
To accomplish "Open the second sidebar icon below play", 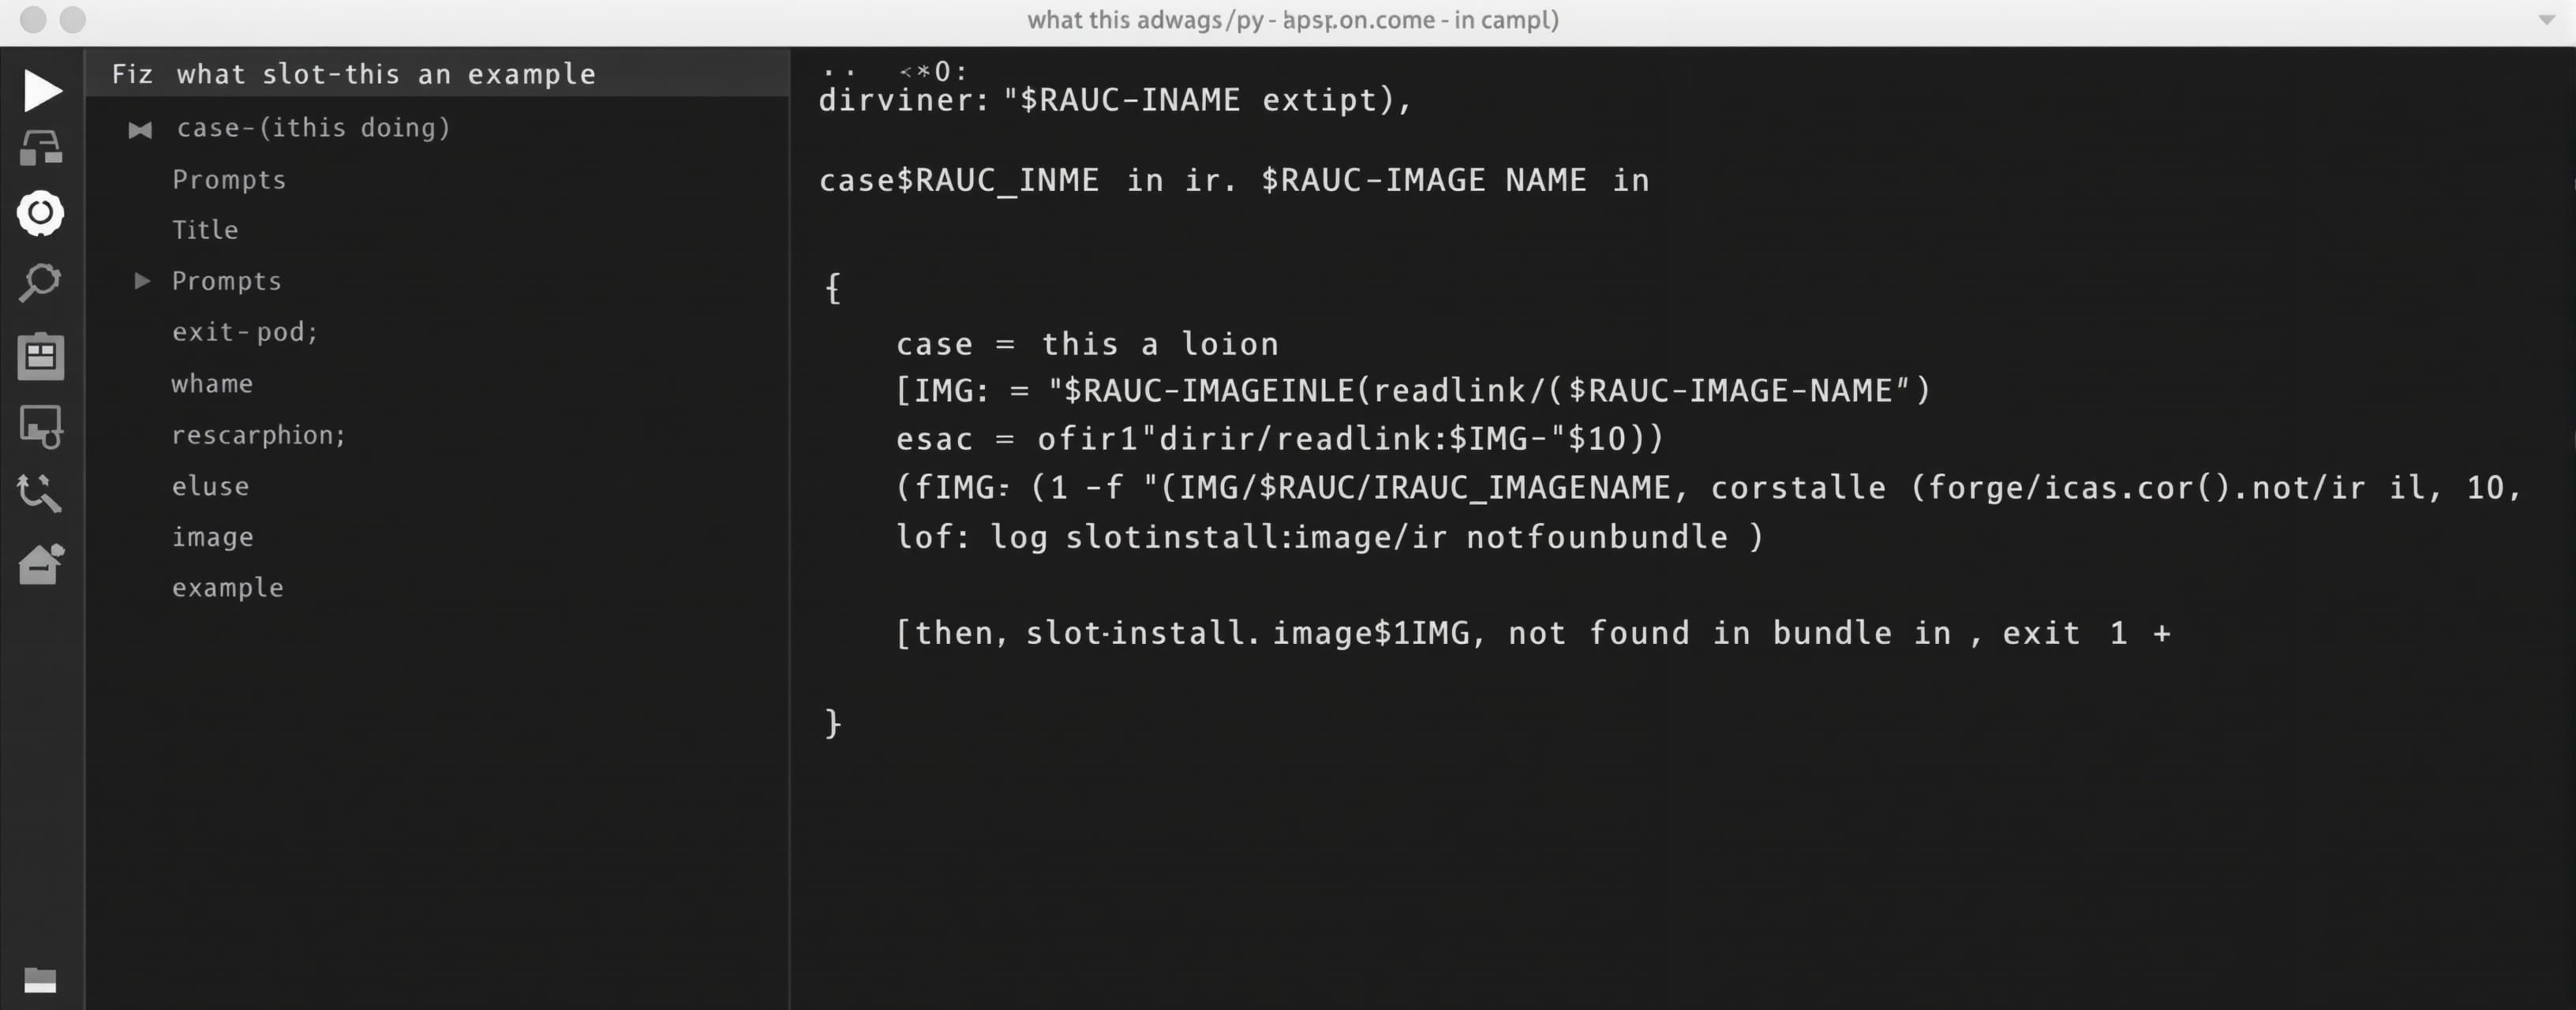I will click(41, 148).
